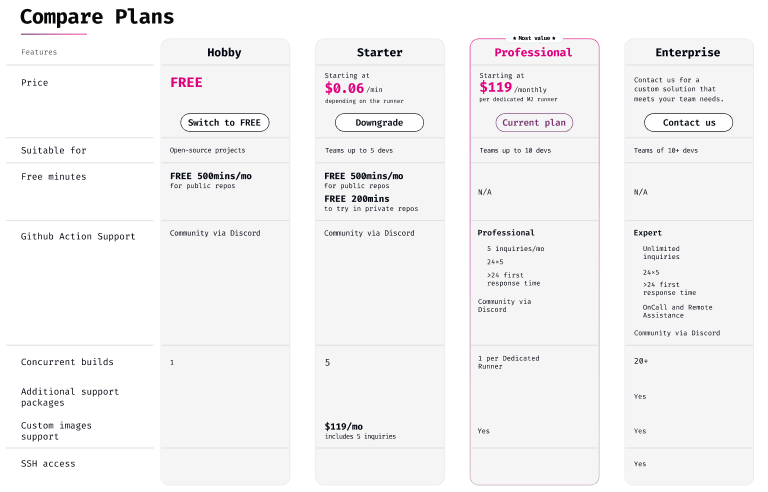The width and height of the screenshot is (768, 492).
Task: Click the $0.06 per min price
Action: (x=353, y=88)
